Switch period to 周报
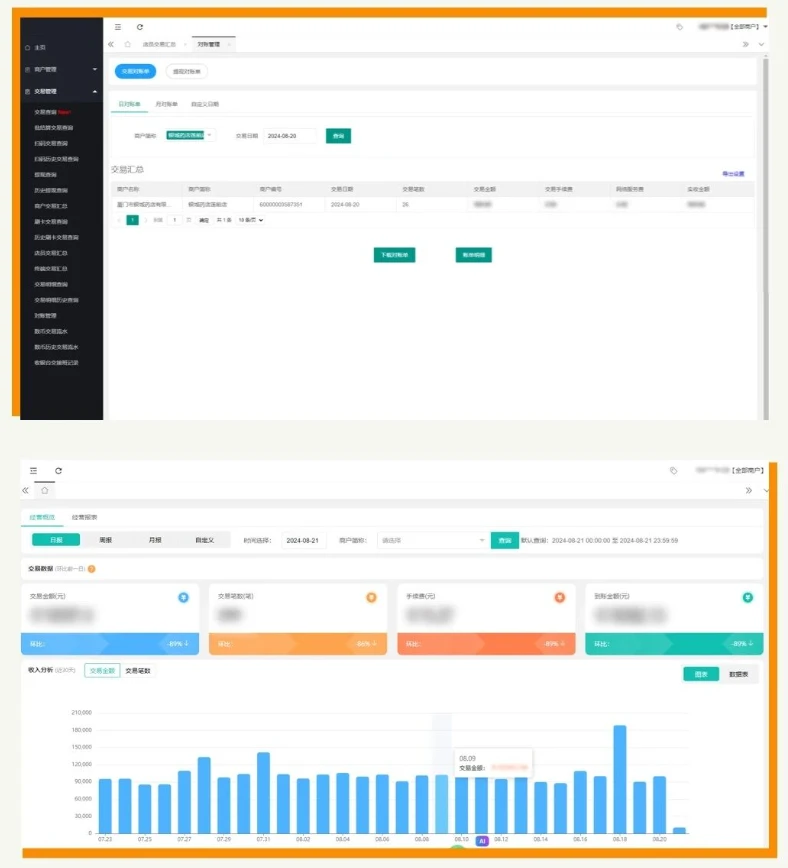This screenshot has height=868, width=788. (105, 540)
